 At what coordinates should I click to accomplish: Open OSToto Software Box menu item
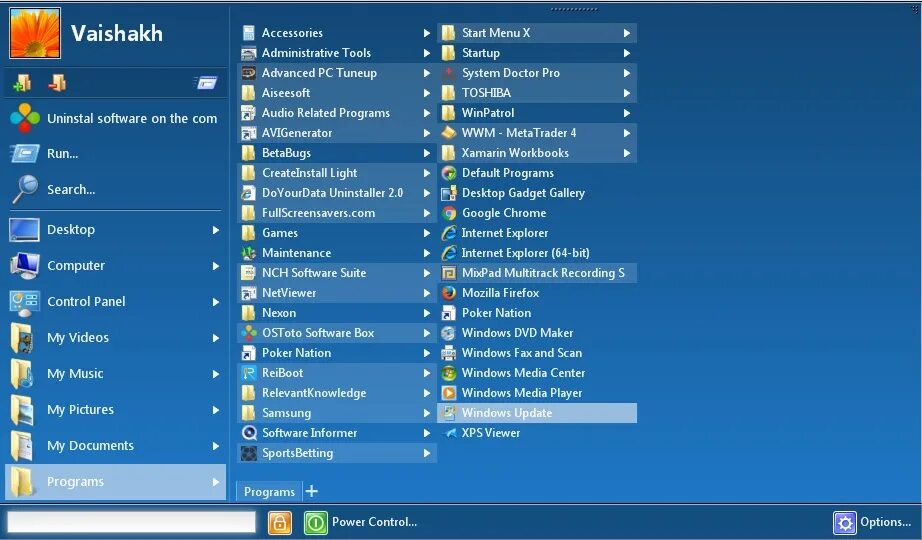coord(336,333)
